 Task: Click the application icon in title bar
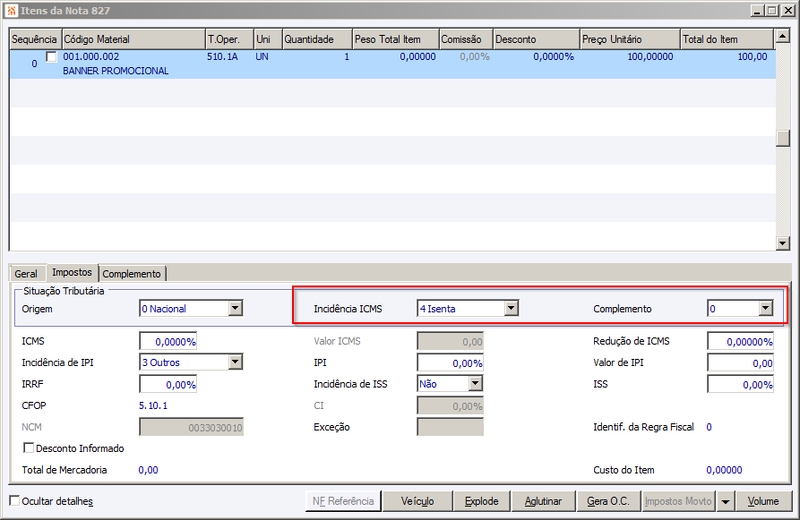click(x=11, y=10)
